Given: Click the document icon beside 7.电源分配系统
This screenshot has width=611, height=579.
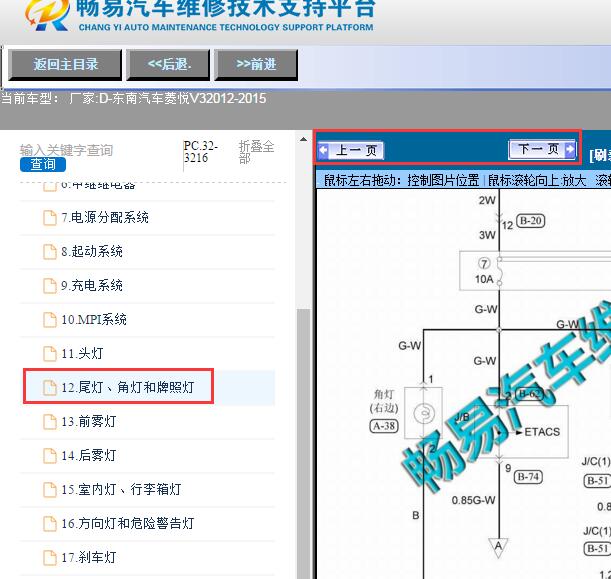Looking at the screenshot, I should click(x=49, y=217).
